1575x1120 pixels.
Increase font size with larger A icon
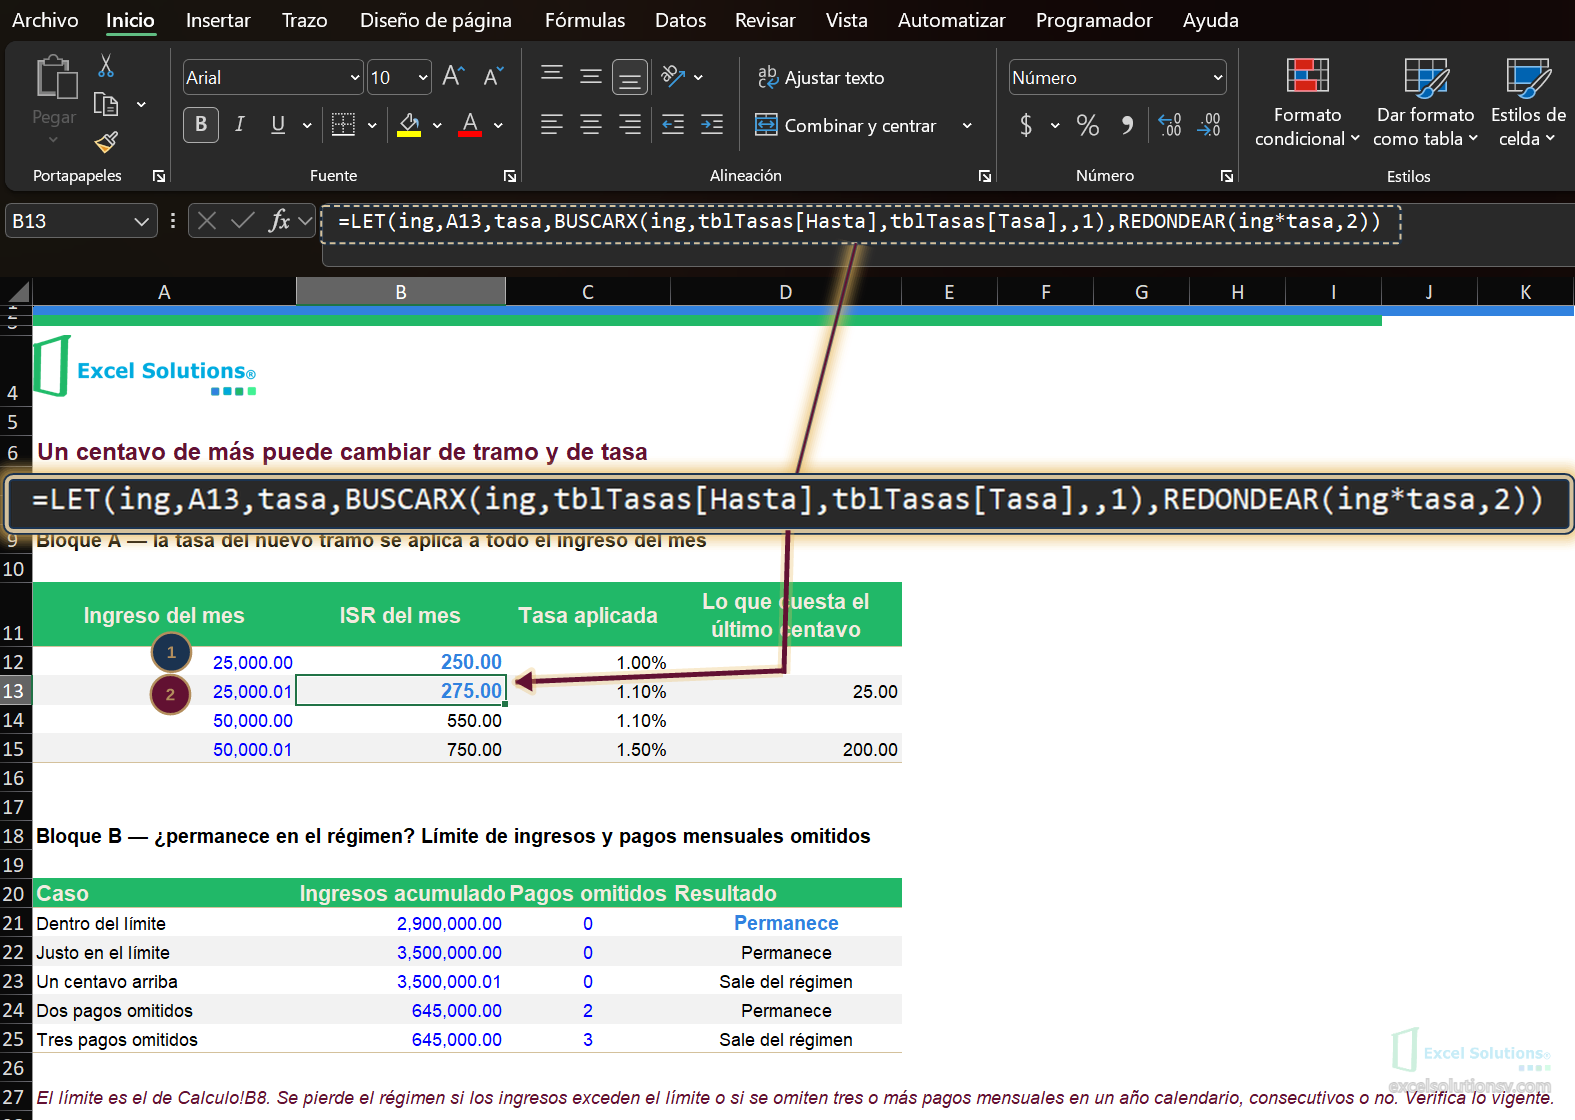(453, 77)
